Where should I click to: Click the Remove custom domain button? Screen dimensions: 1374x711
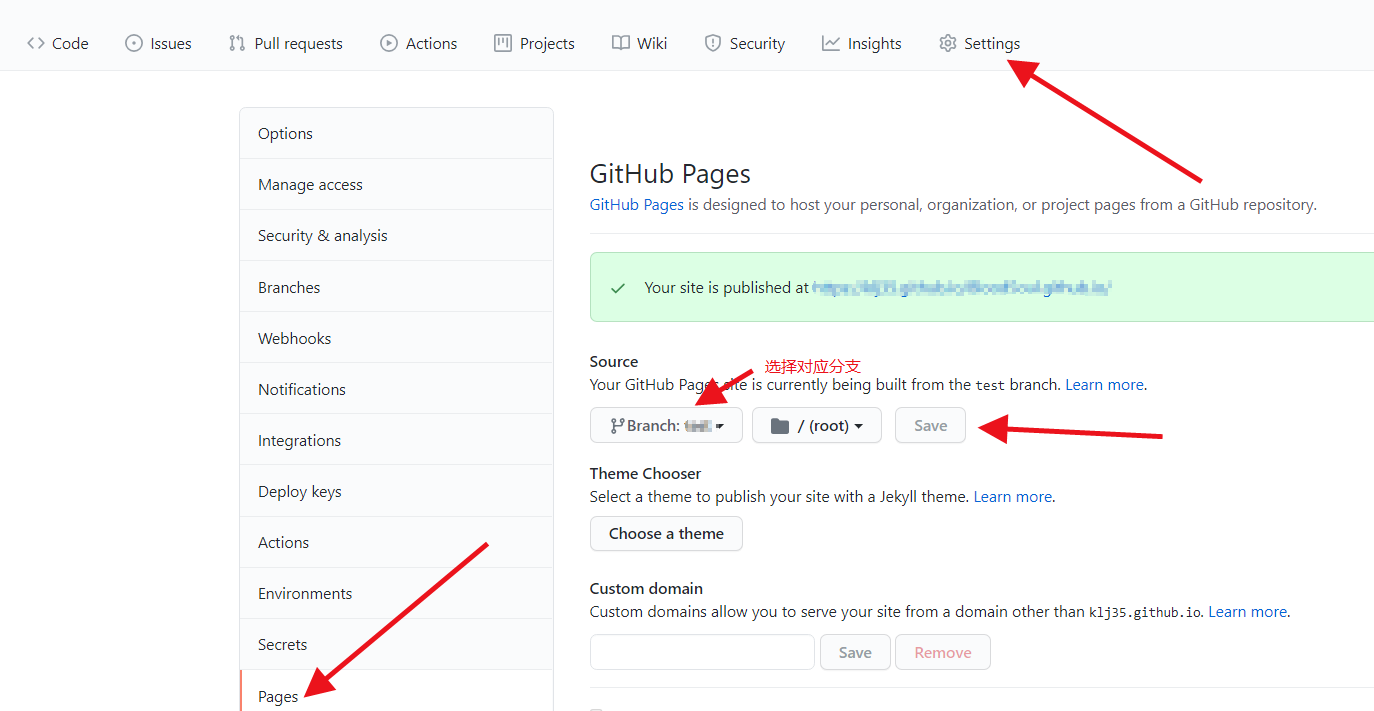[943, 652]
